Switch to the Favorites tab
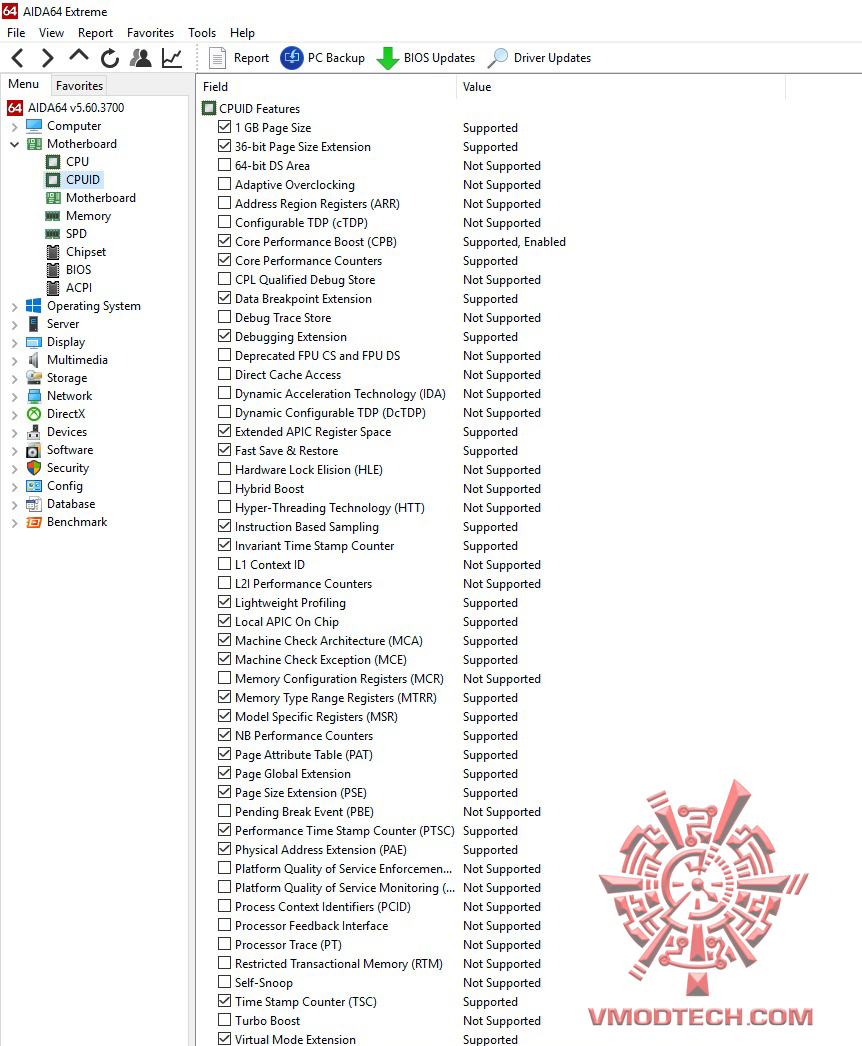Screen dimensions: 862x1046 [x=79, y=85]
